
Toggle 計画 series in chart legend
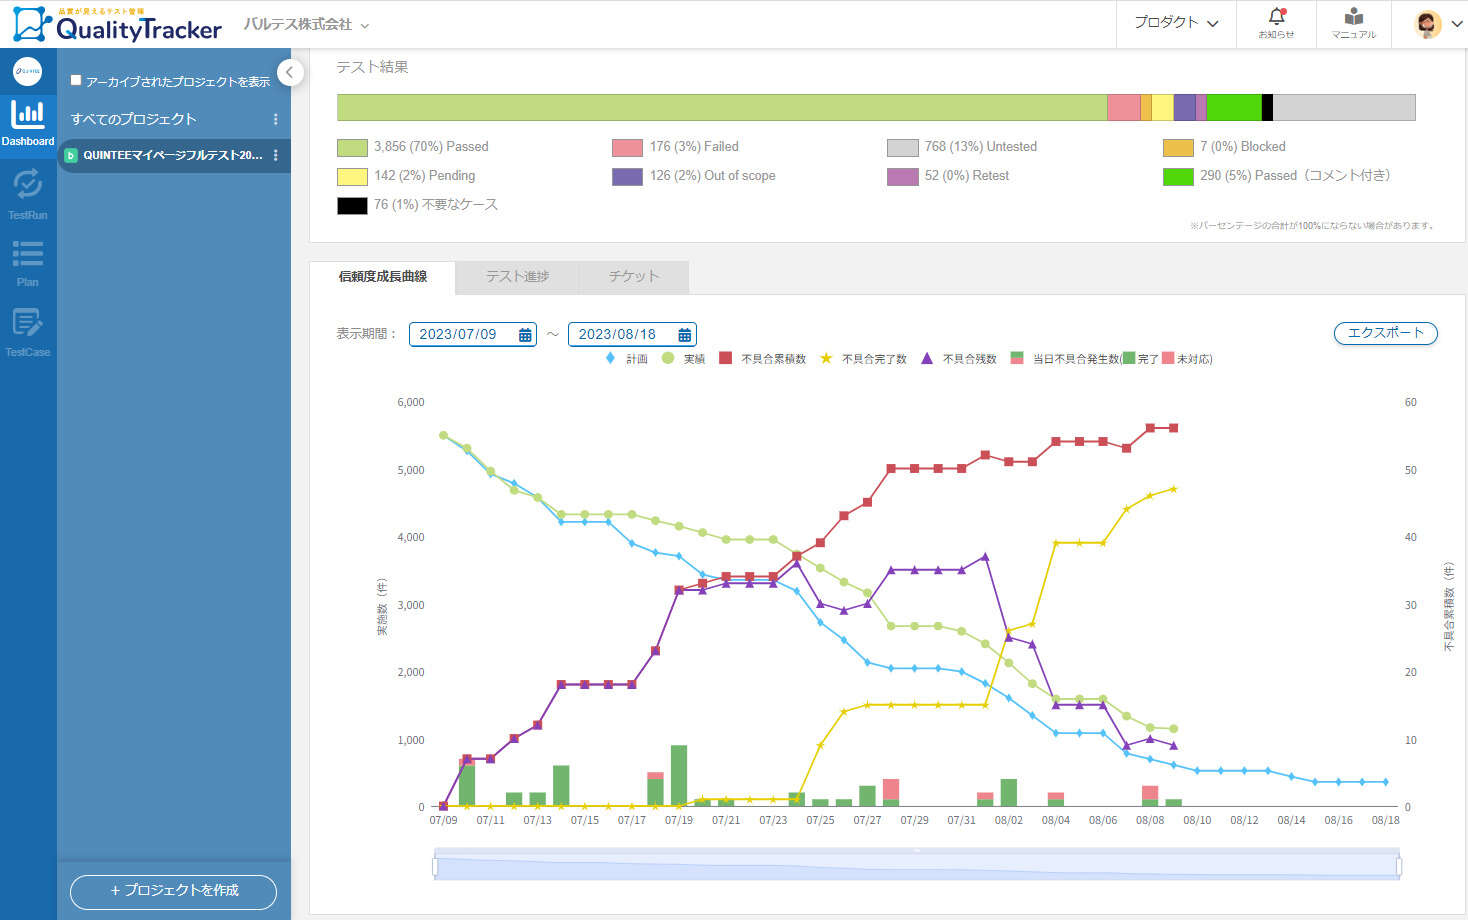[626, 359]
